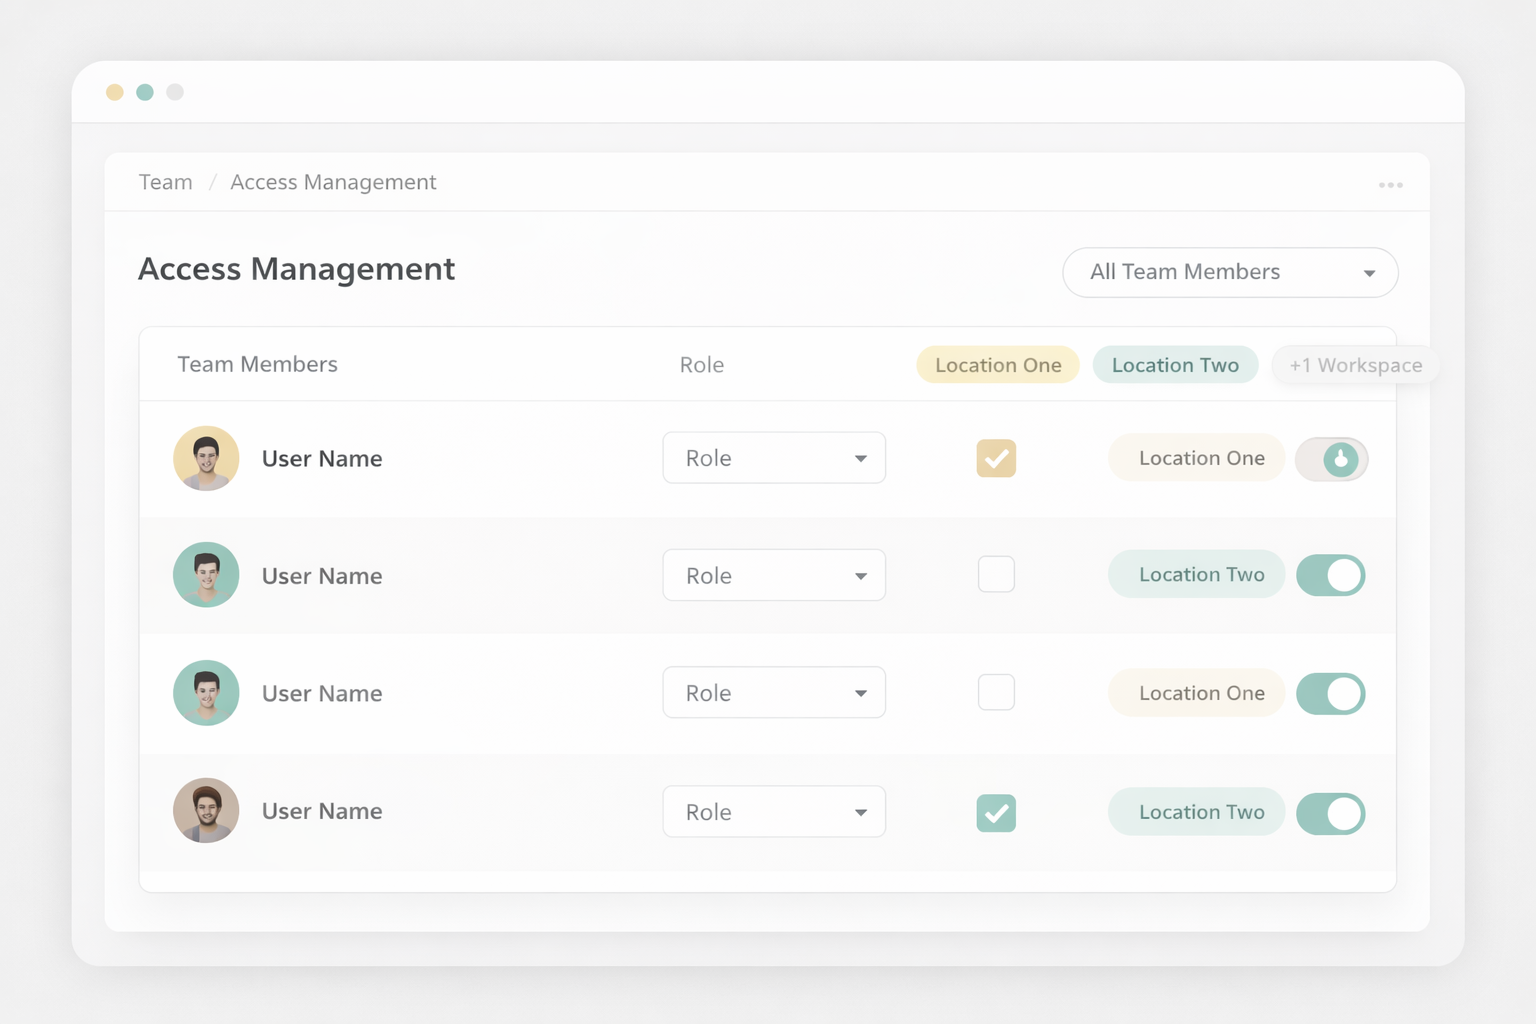Check the second row's empty checkbox

coord(996,574)
